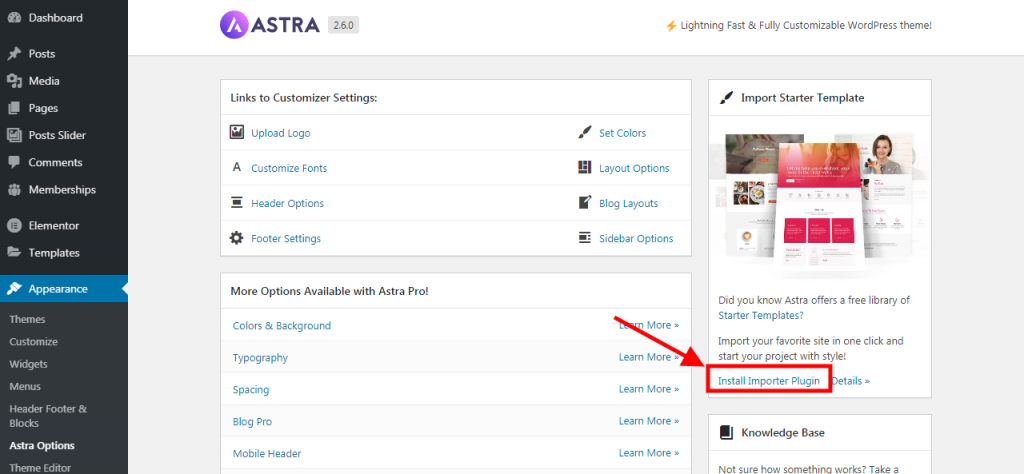Click the Blog Layouts link
The width and height of the screenshot is (1024, 474).
629,204
